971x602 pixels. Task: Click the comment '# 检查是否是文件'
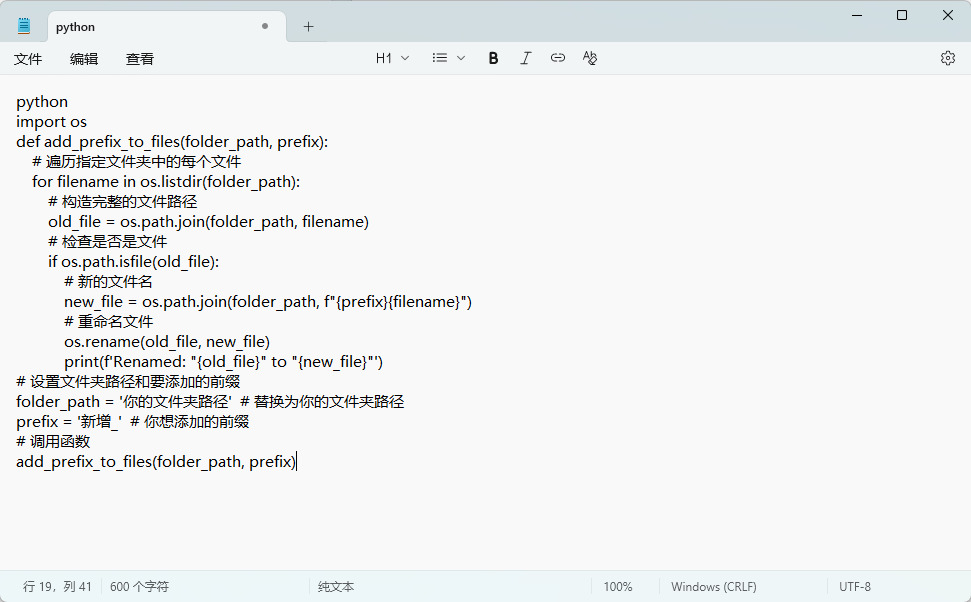107,242
